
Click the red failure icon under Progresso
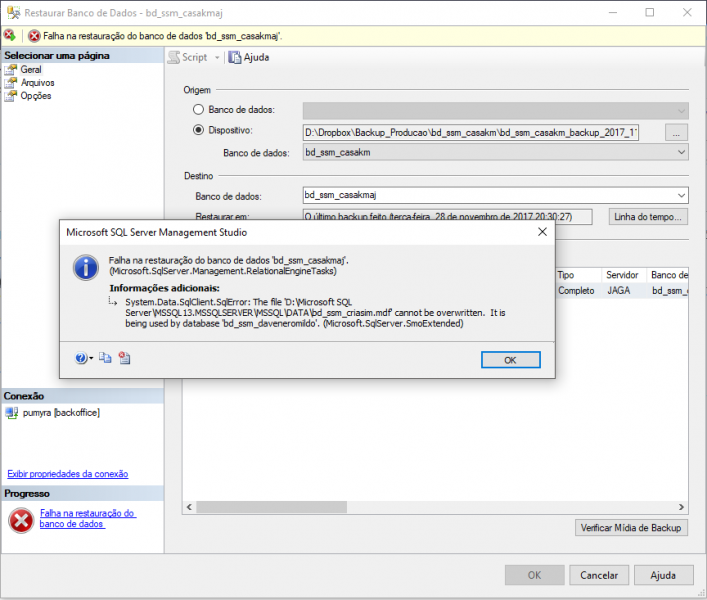point(20,520)
